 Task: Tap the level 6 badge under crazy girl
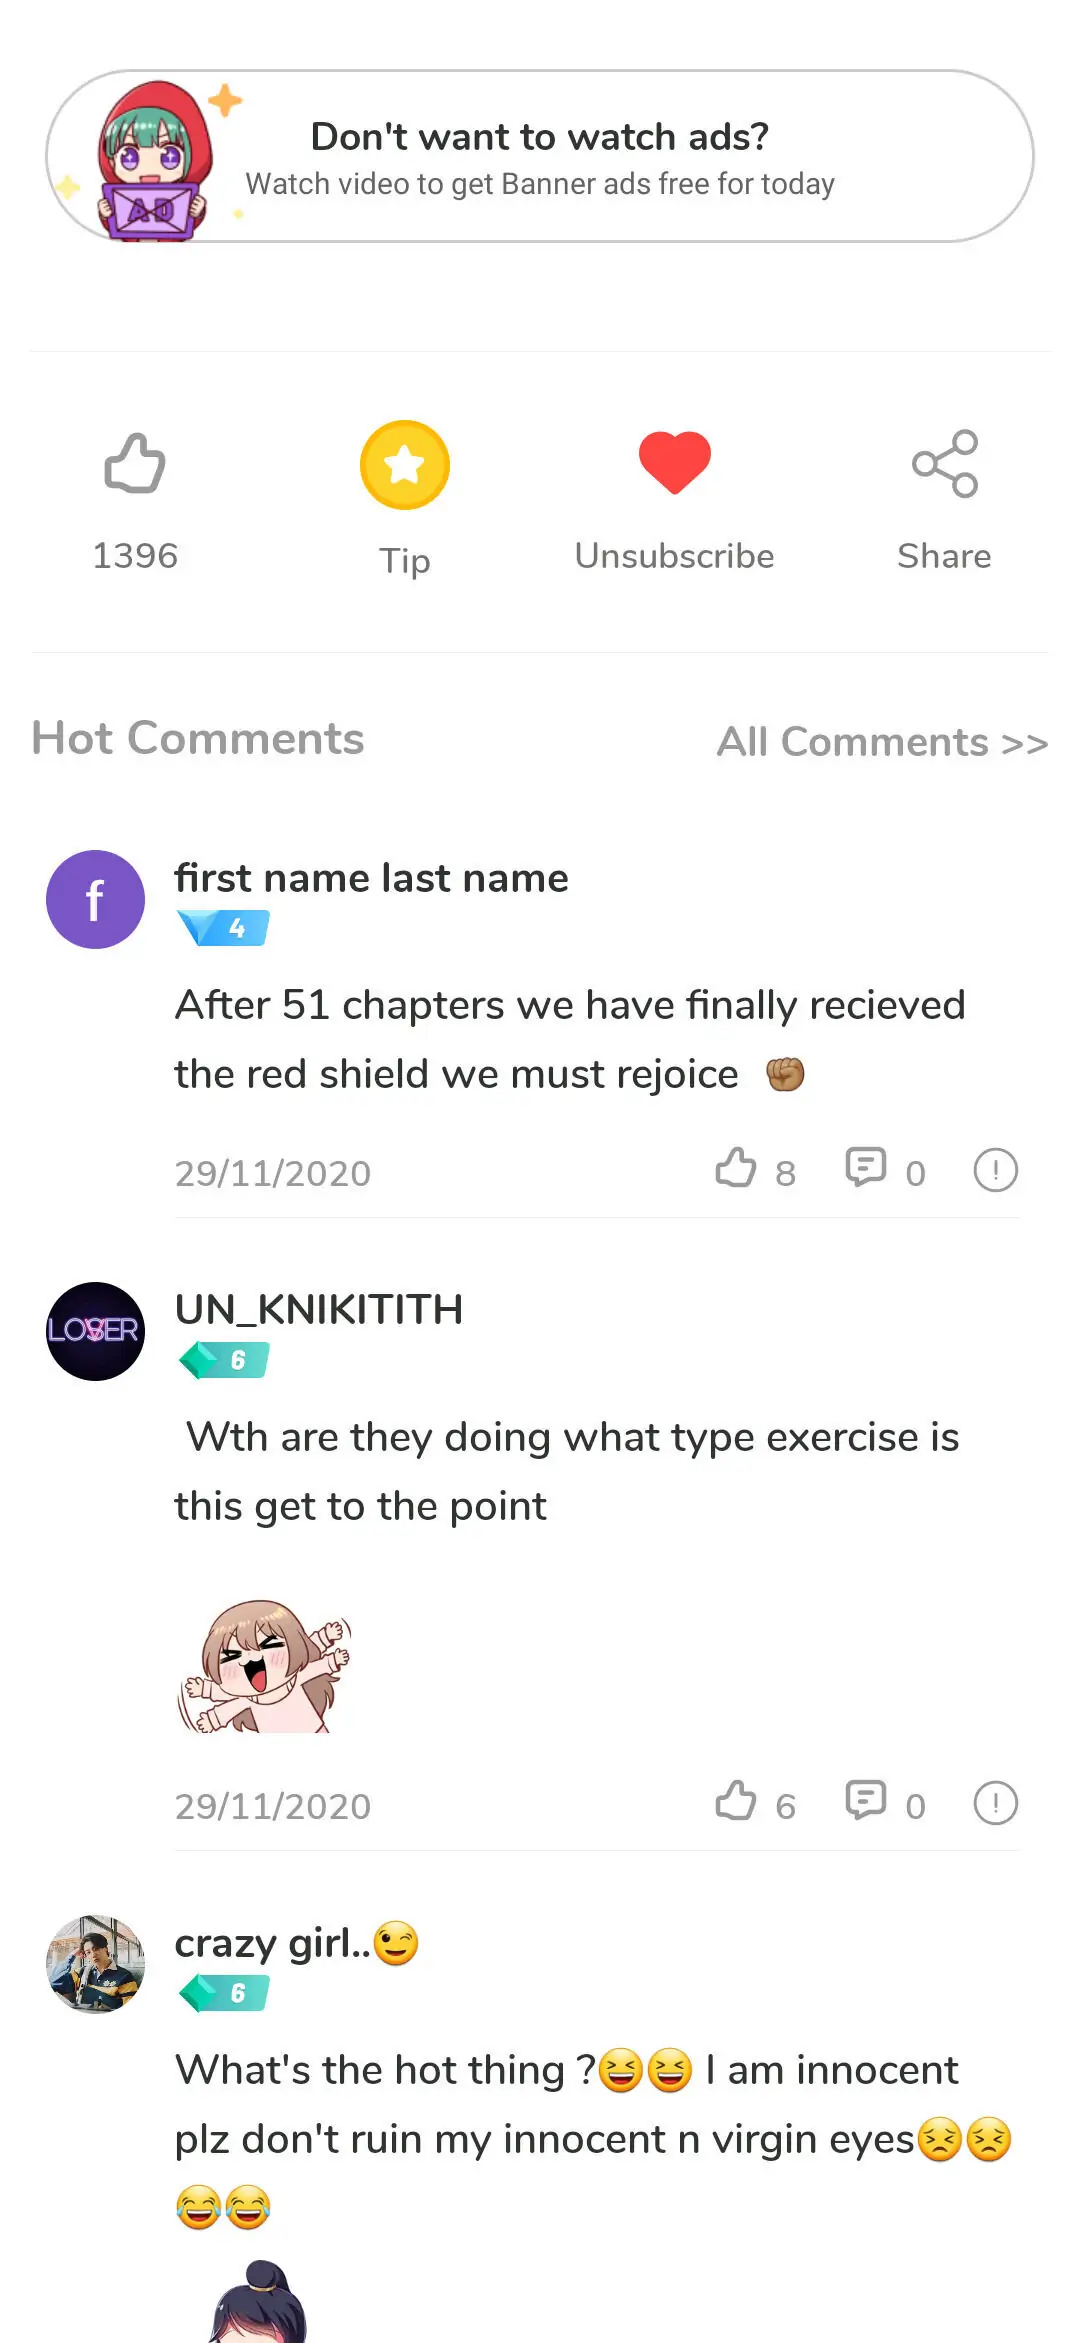coord(223,1992)
